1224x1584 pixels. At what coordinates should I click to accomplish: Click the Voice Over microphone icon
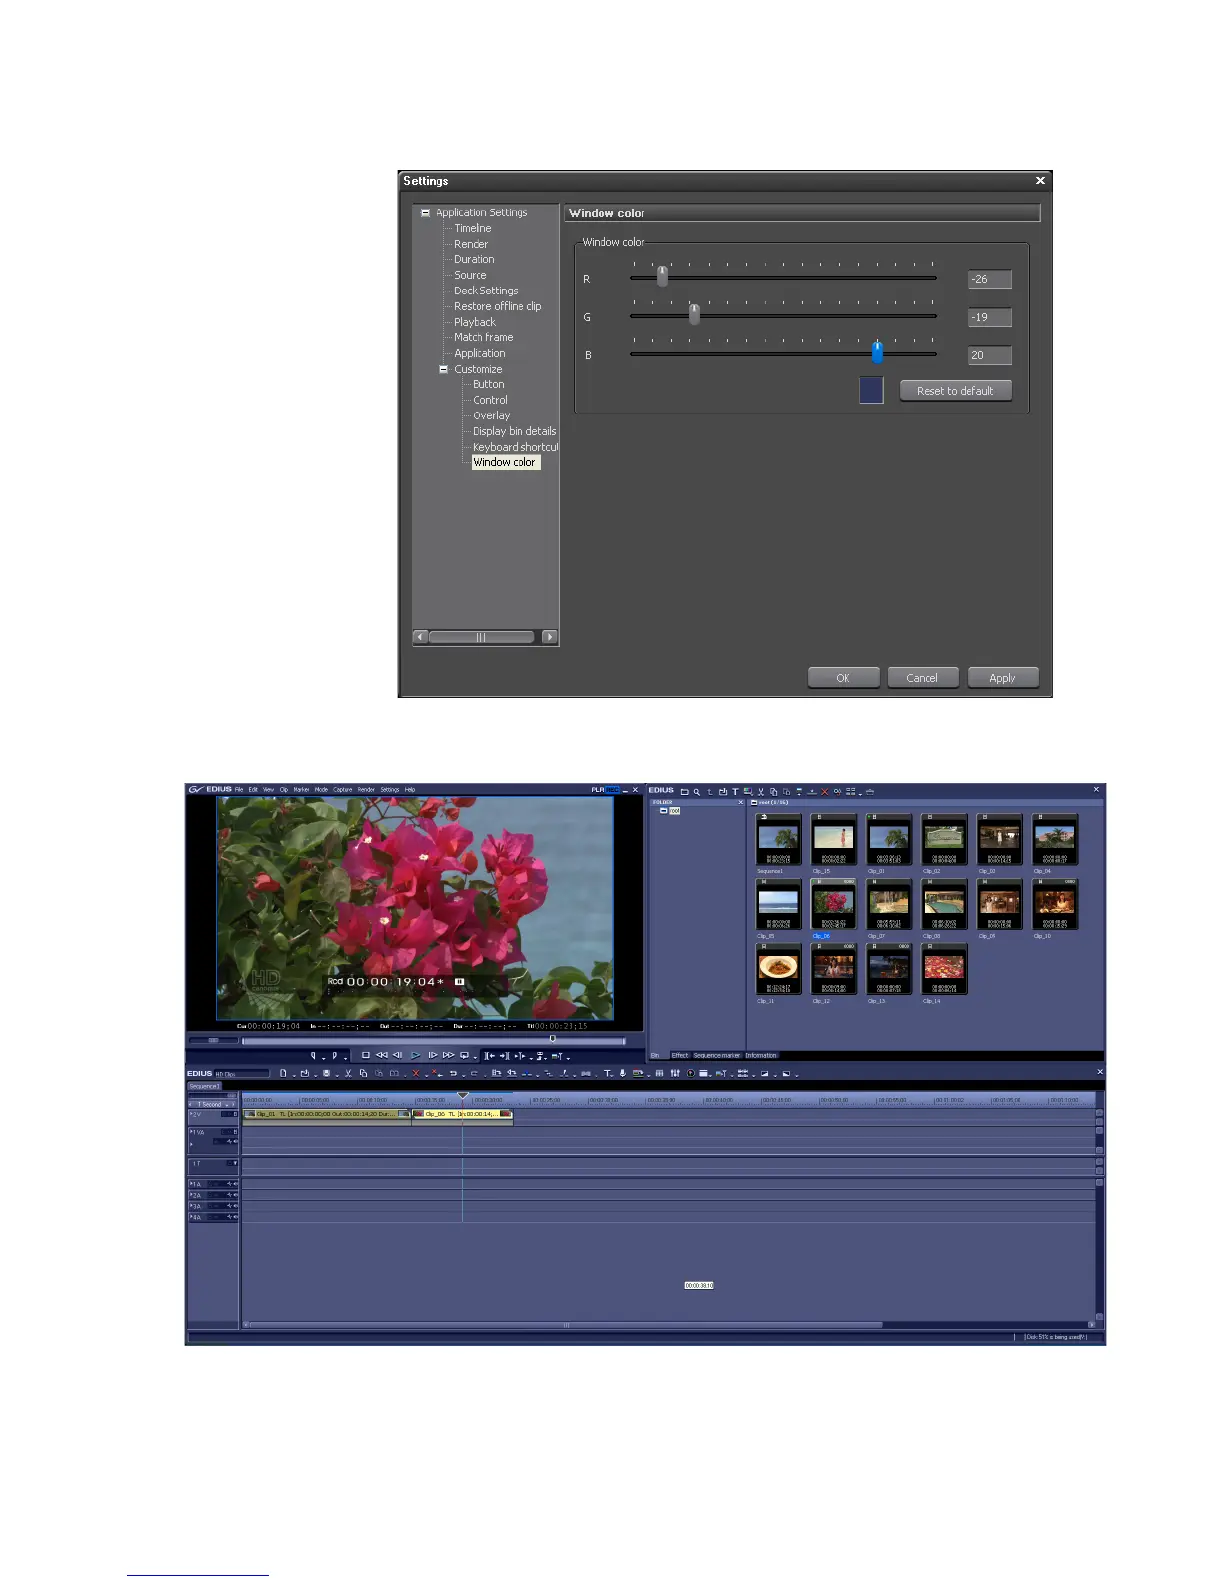coord(622,1073)
